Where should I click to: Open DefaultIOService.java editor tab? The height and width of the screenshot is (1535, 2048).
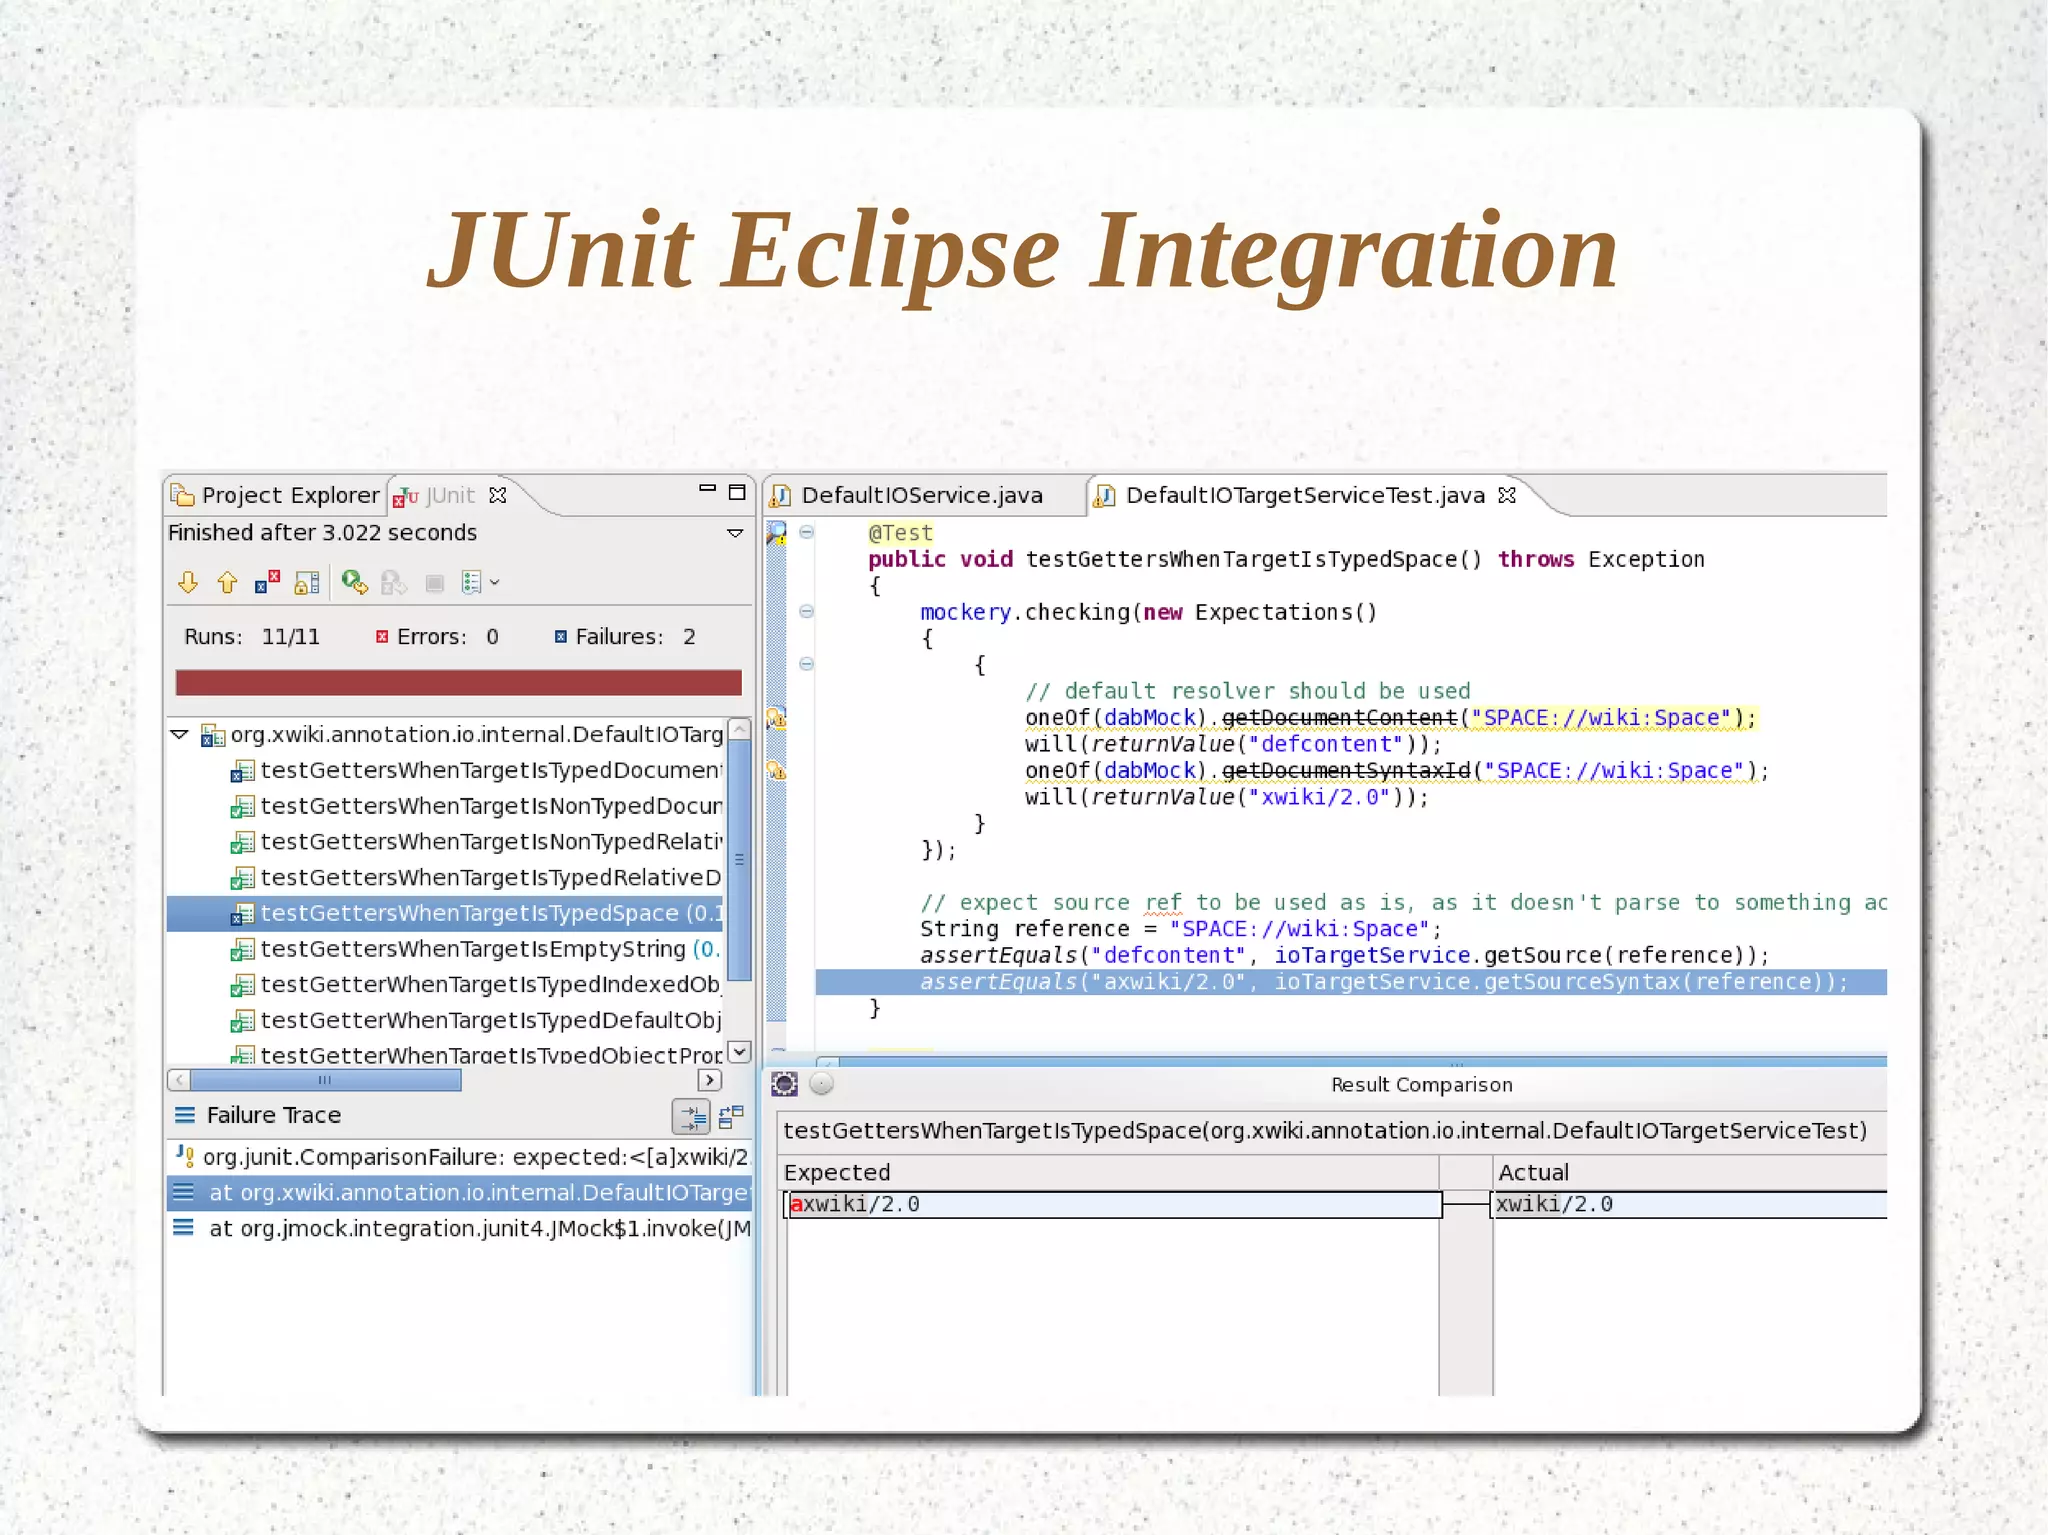[920, 495]
